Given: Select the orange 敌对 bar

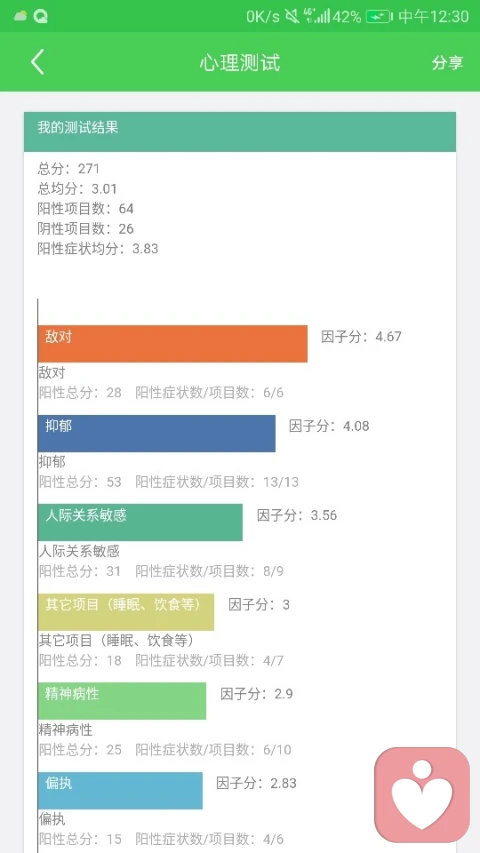Looking at the screenshot, I should 173,344.
